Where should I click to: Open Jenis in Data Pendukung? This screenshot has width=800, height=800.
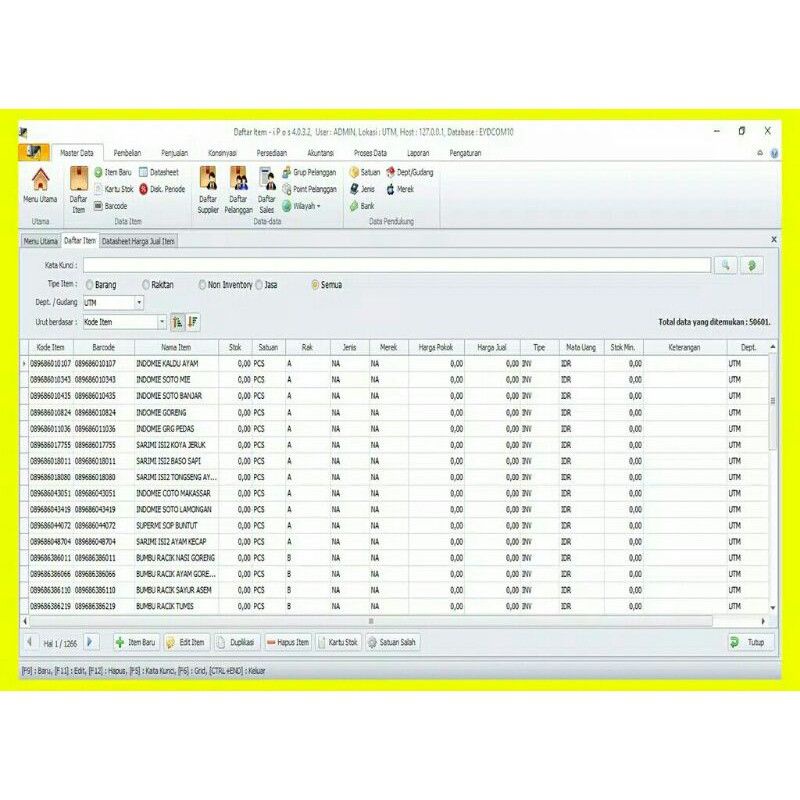click(x=362, y=189)
